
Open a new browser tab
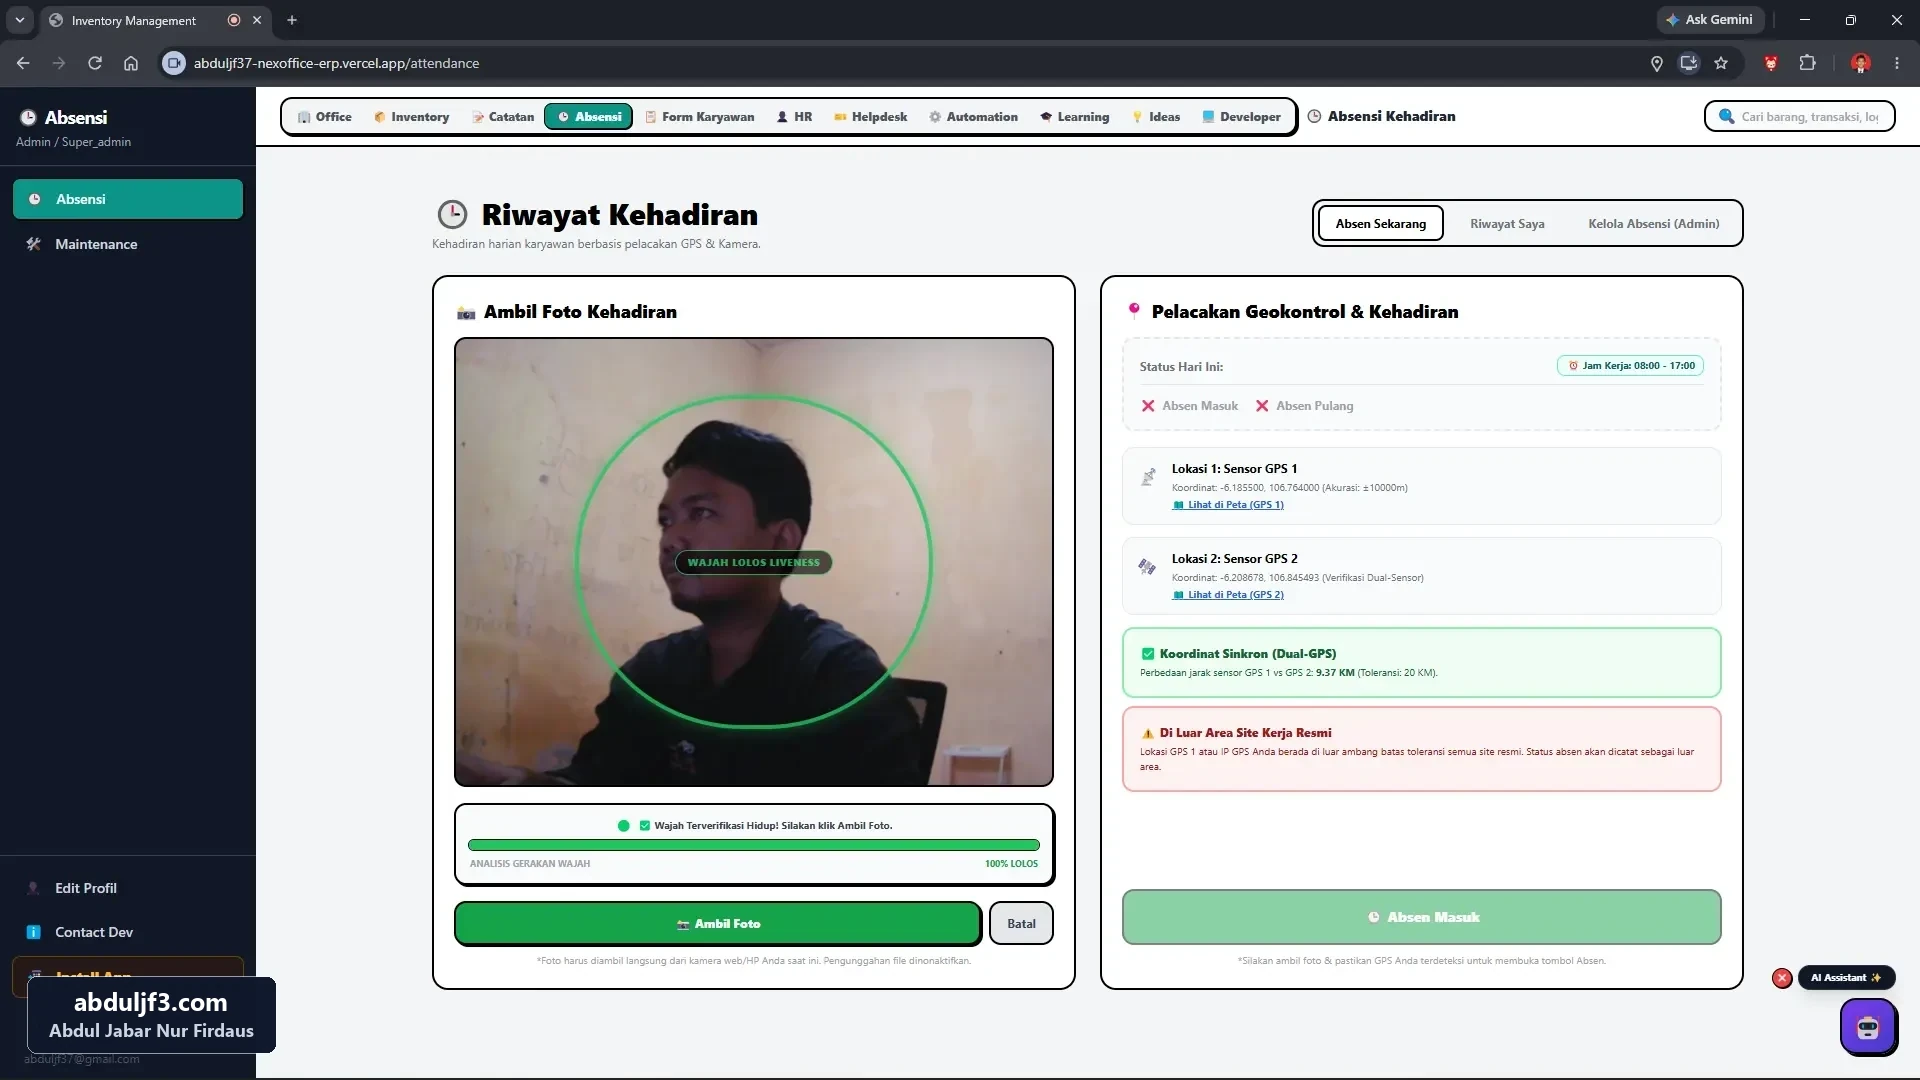(x=292, y=20)
